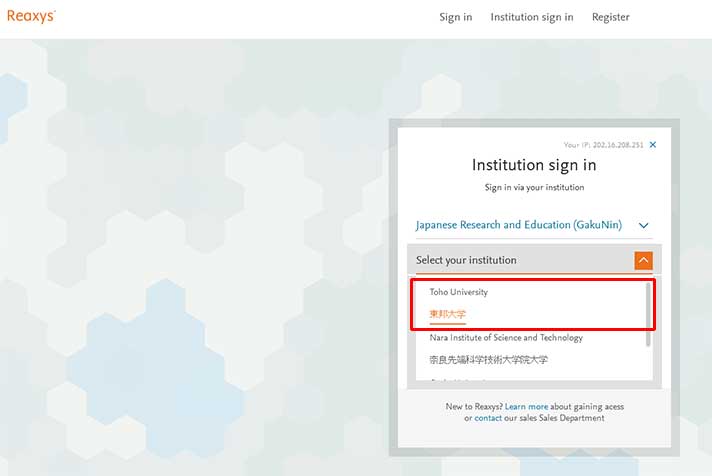Close the Institution sign in dialog
This screenshot has width=712, height=476.
[653, 145]
